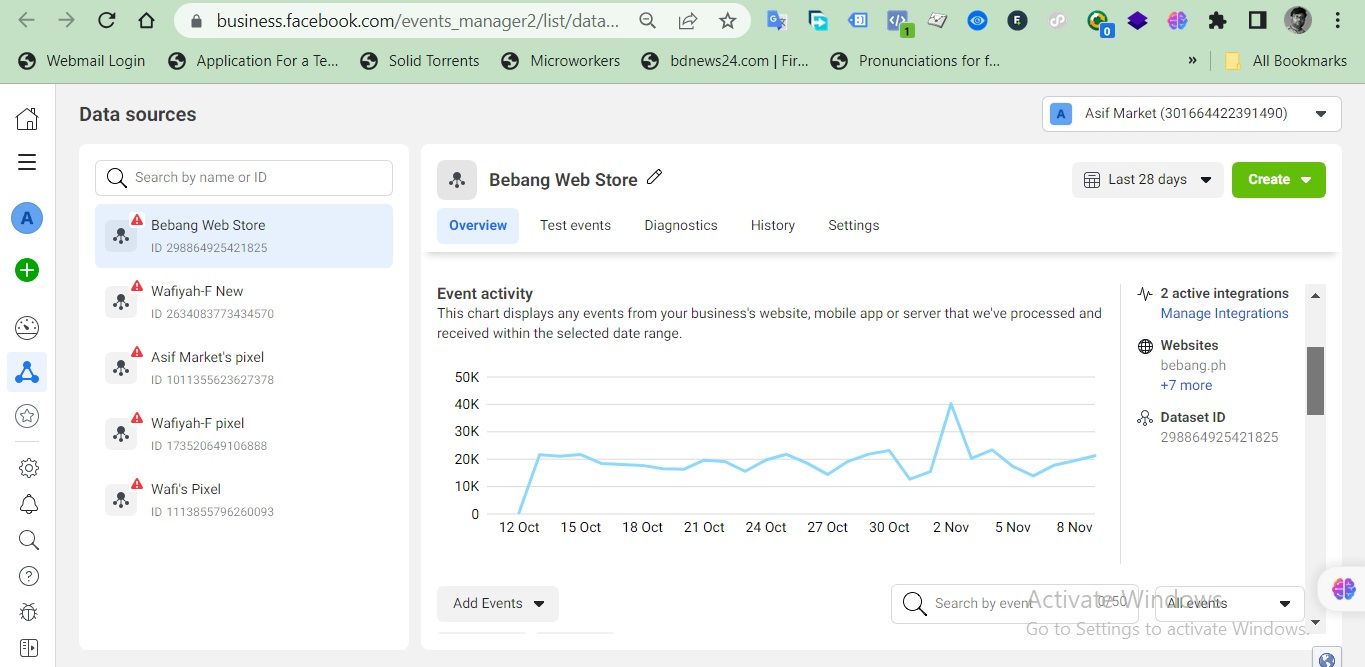Expand the Add Events dropdown
The height and width of the screenshot is (667, 1365).
tap(498, 603)
